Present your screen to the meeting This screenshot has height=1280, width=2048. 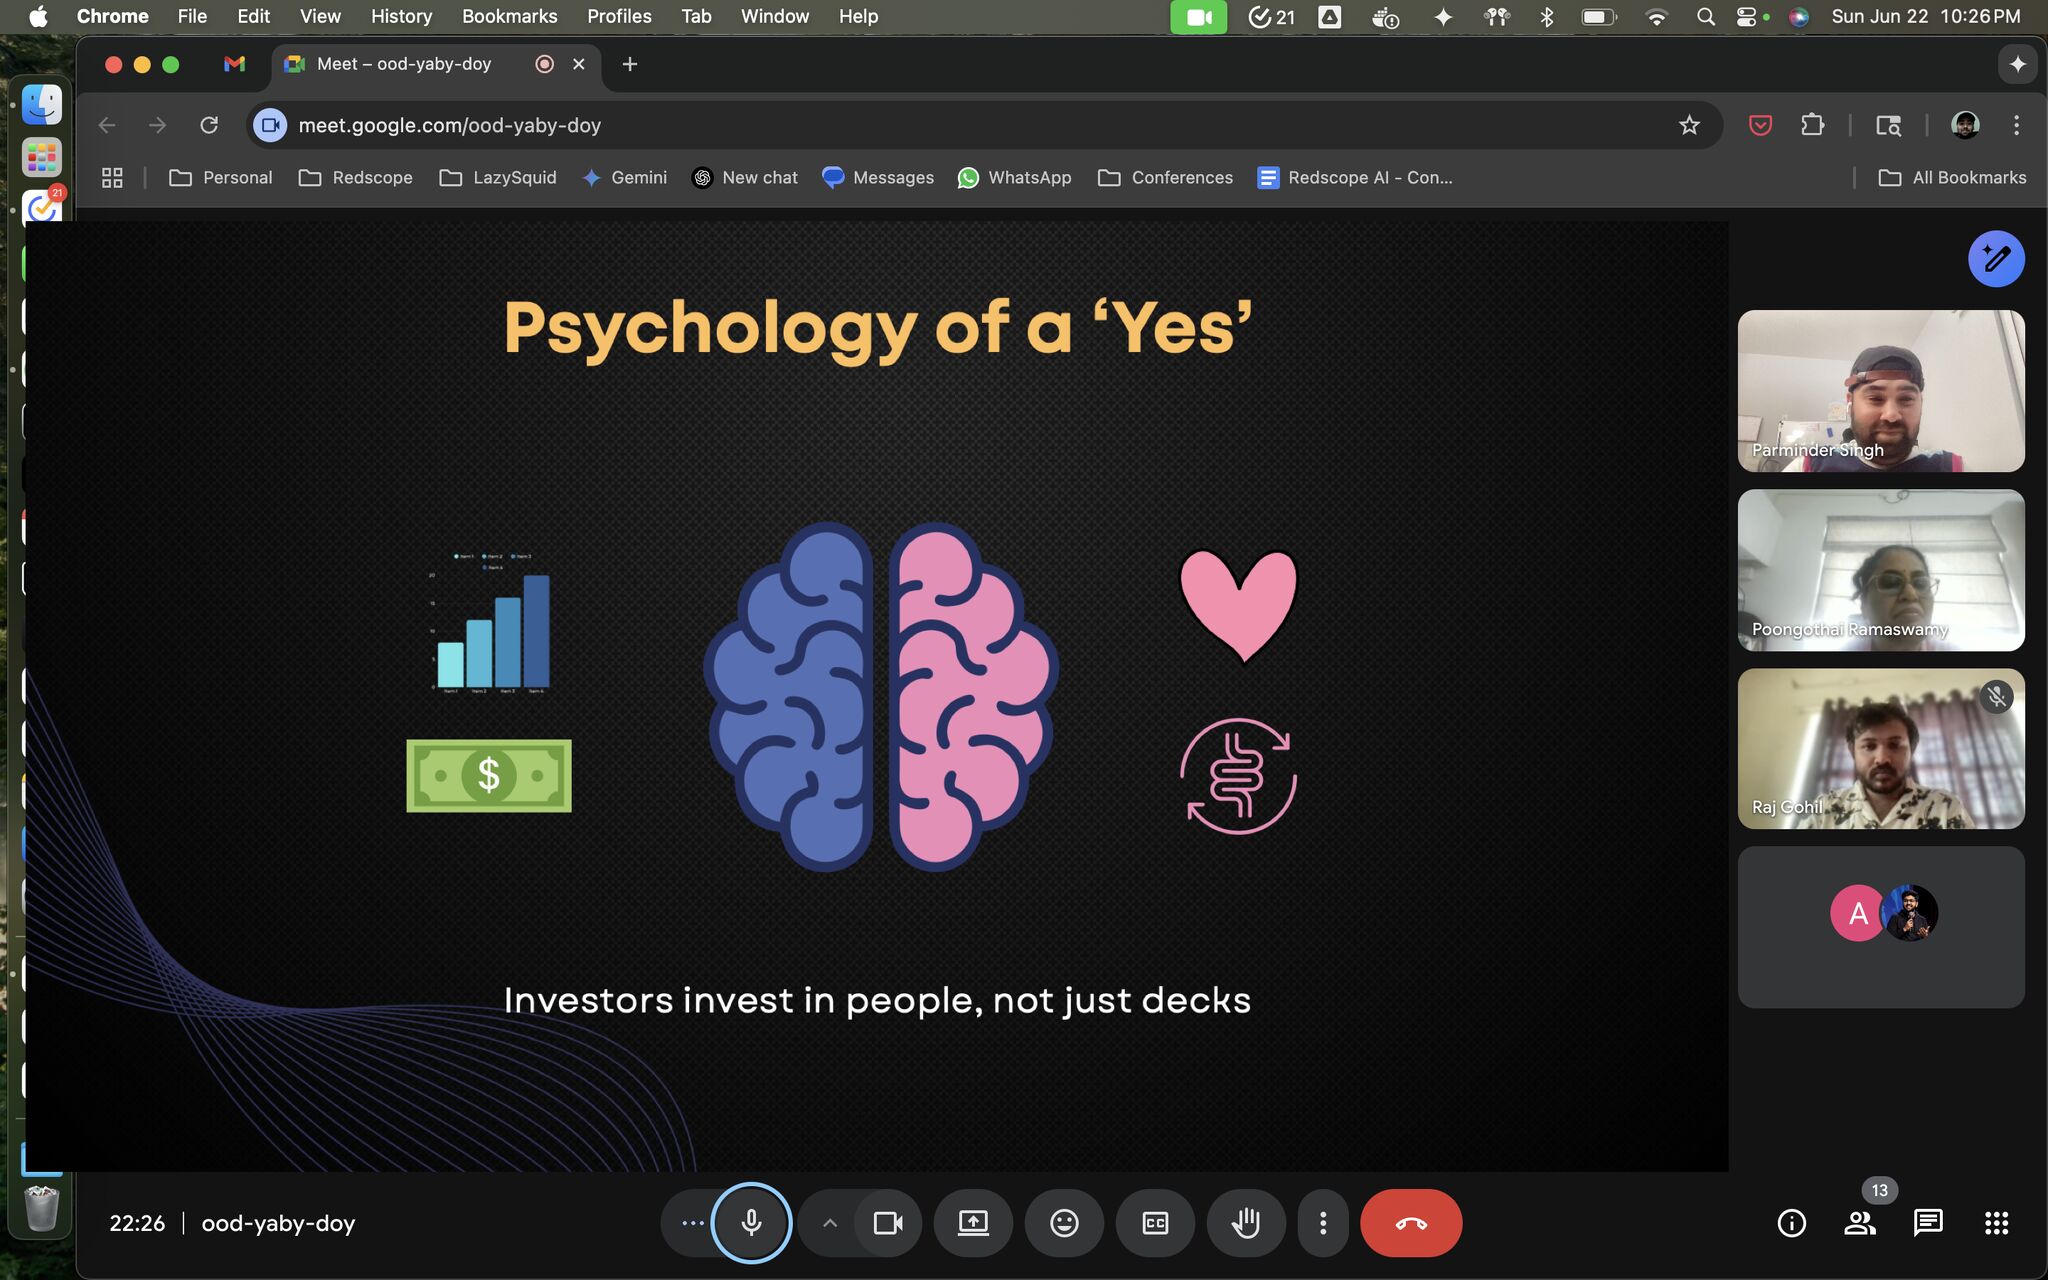(973, 1222)
